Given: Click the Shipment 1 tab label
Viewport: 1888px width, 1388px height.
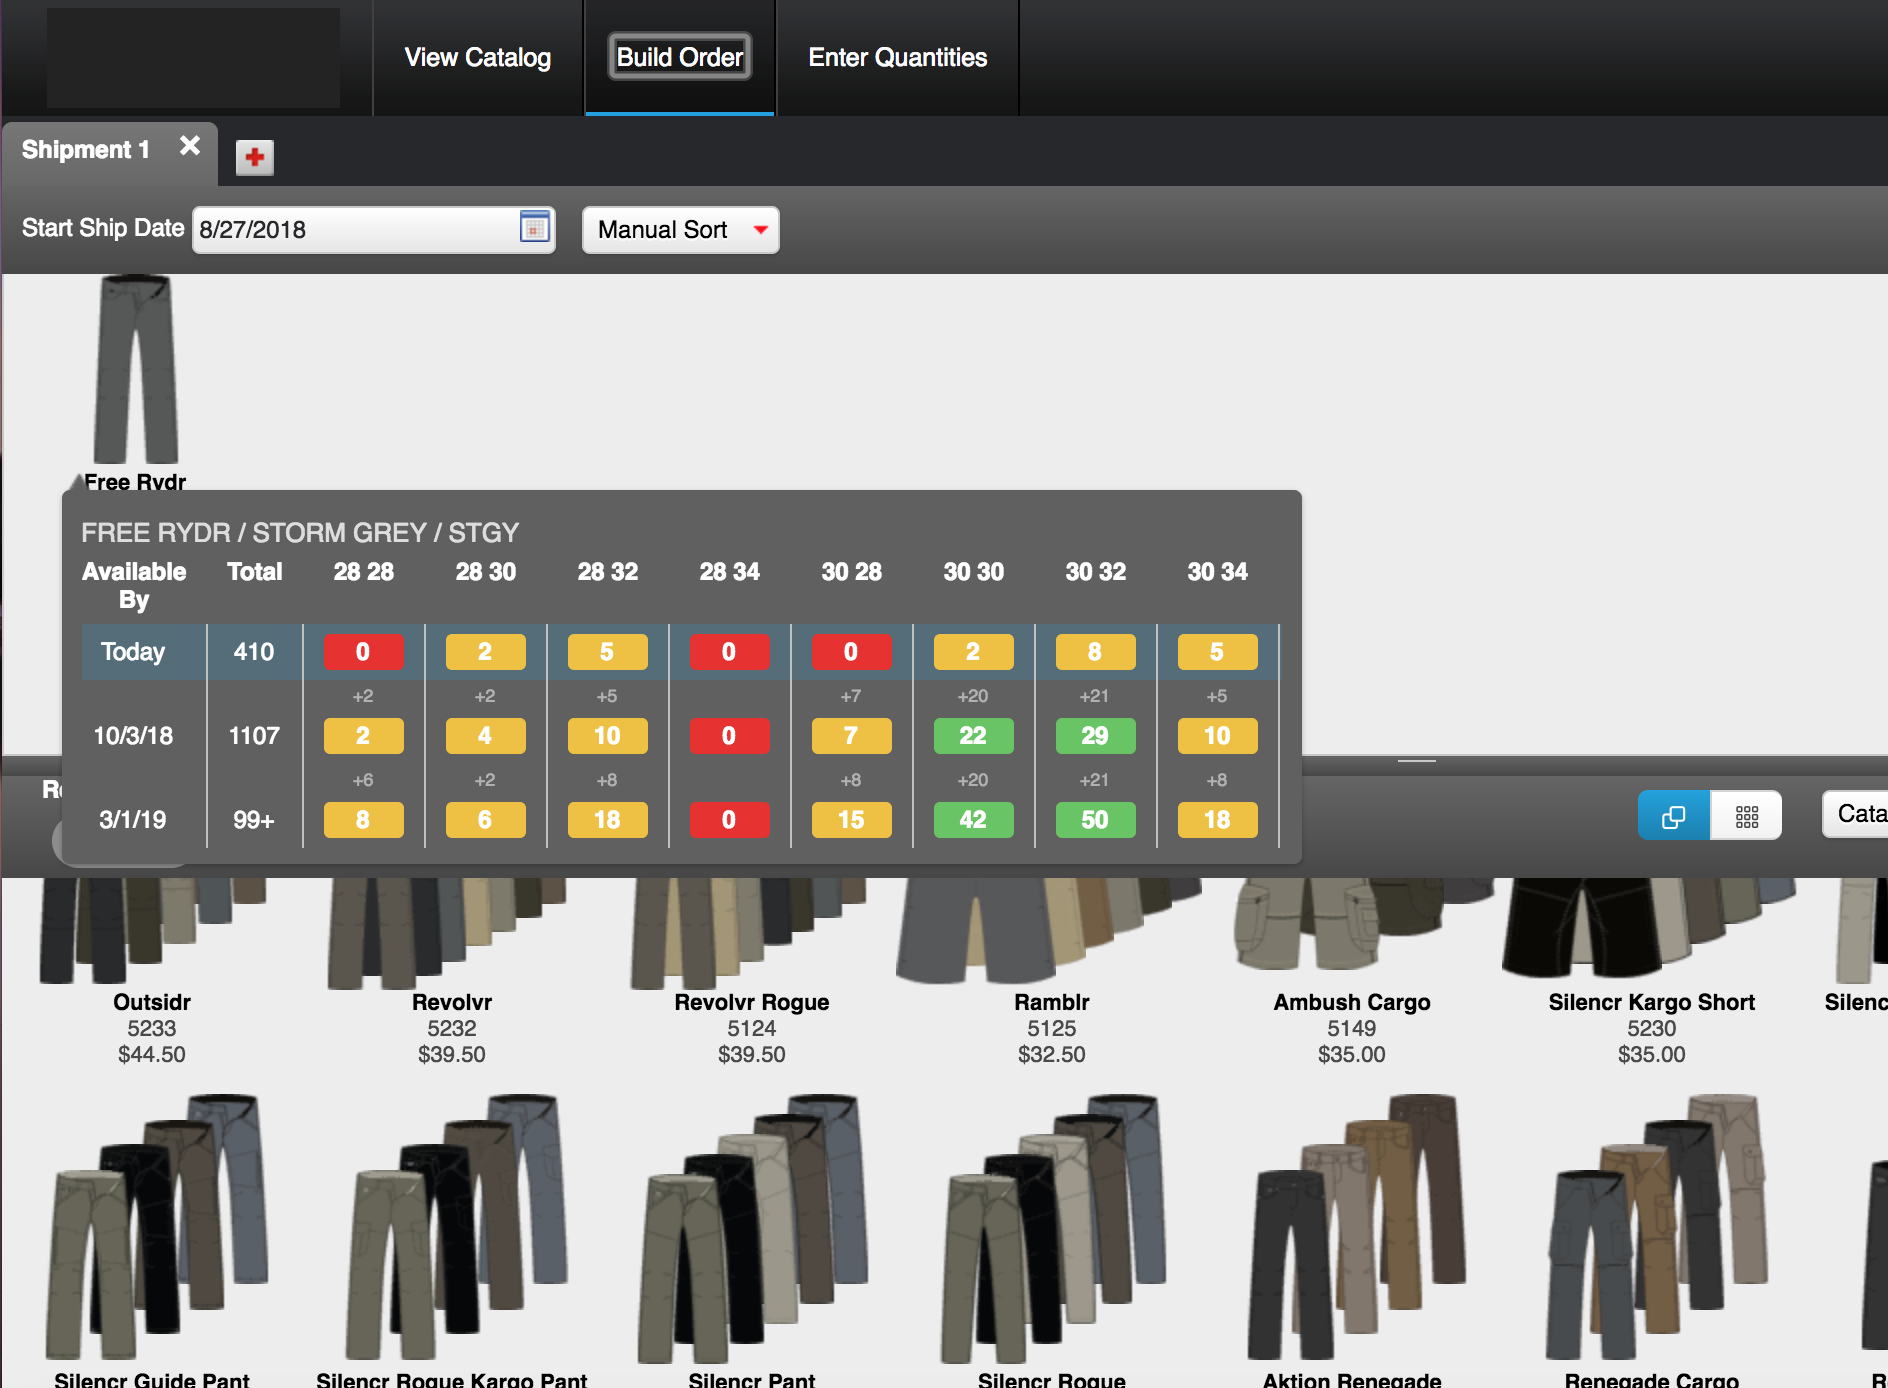Looking at the screenshot, I should (x=86, y=150).
